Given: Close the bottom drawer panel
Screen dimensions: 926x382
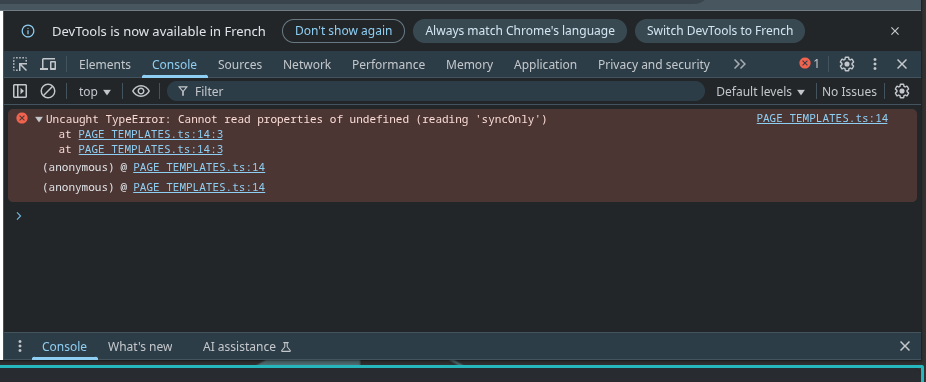Looking at the screenshot, I should [x=904, y=346].
